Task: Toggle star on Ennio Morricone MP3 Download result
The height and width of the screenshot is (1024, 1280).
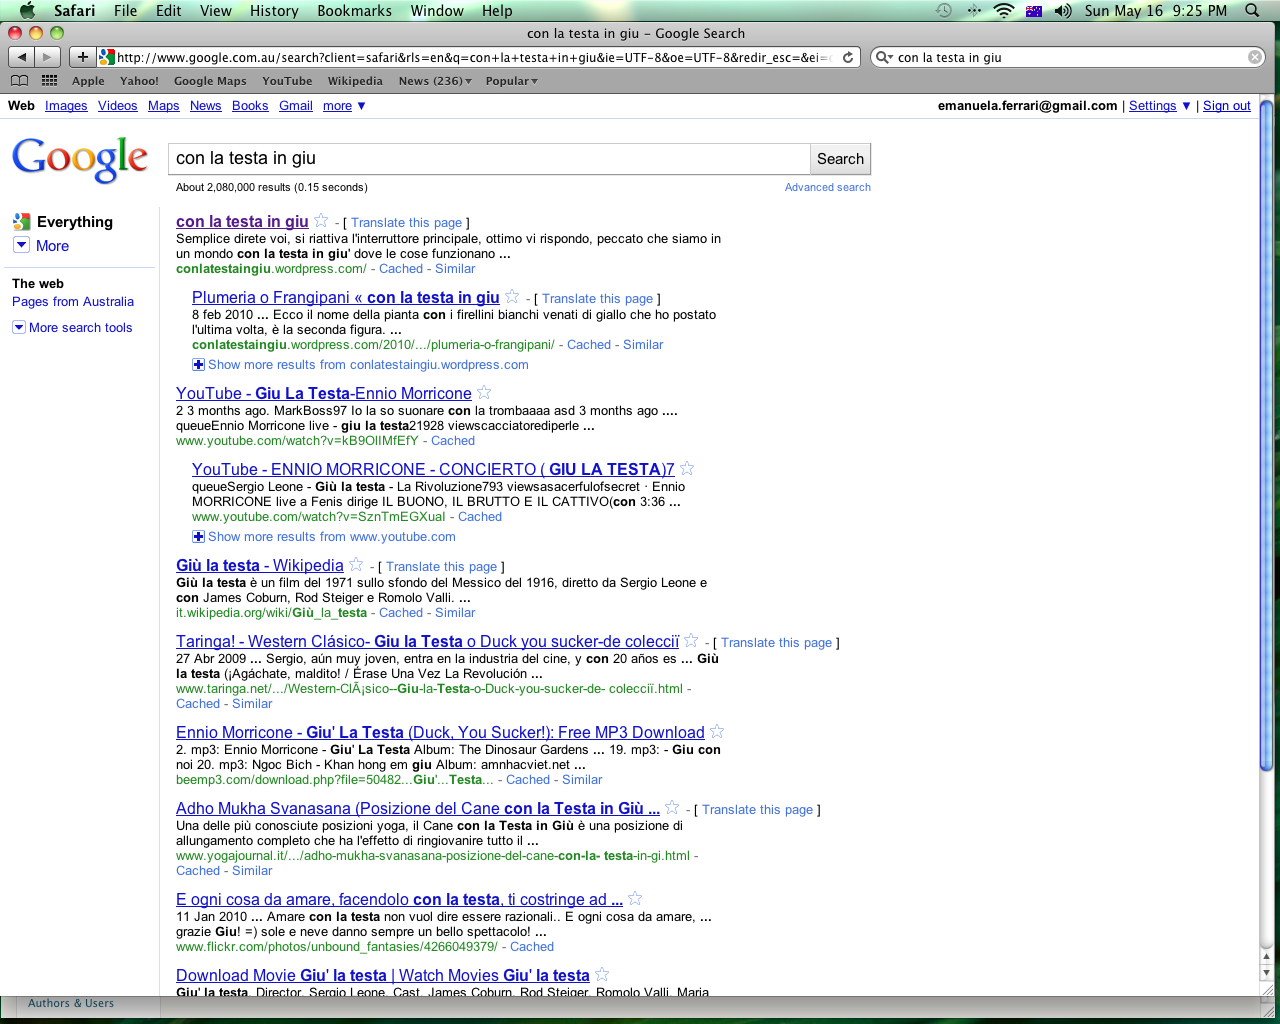Action: (717, 732)
